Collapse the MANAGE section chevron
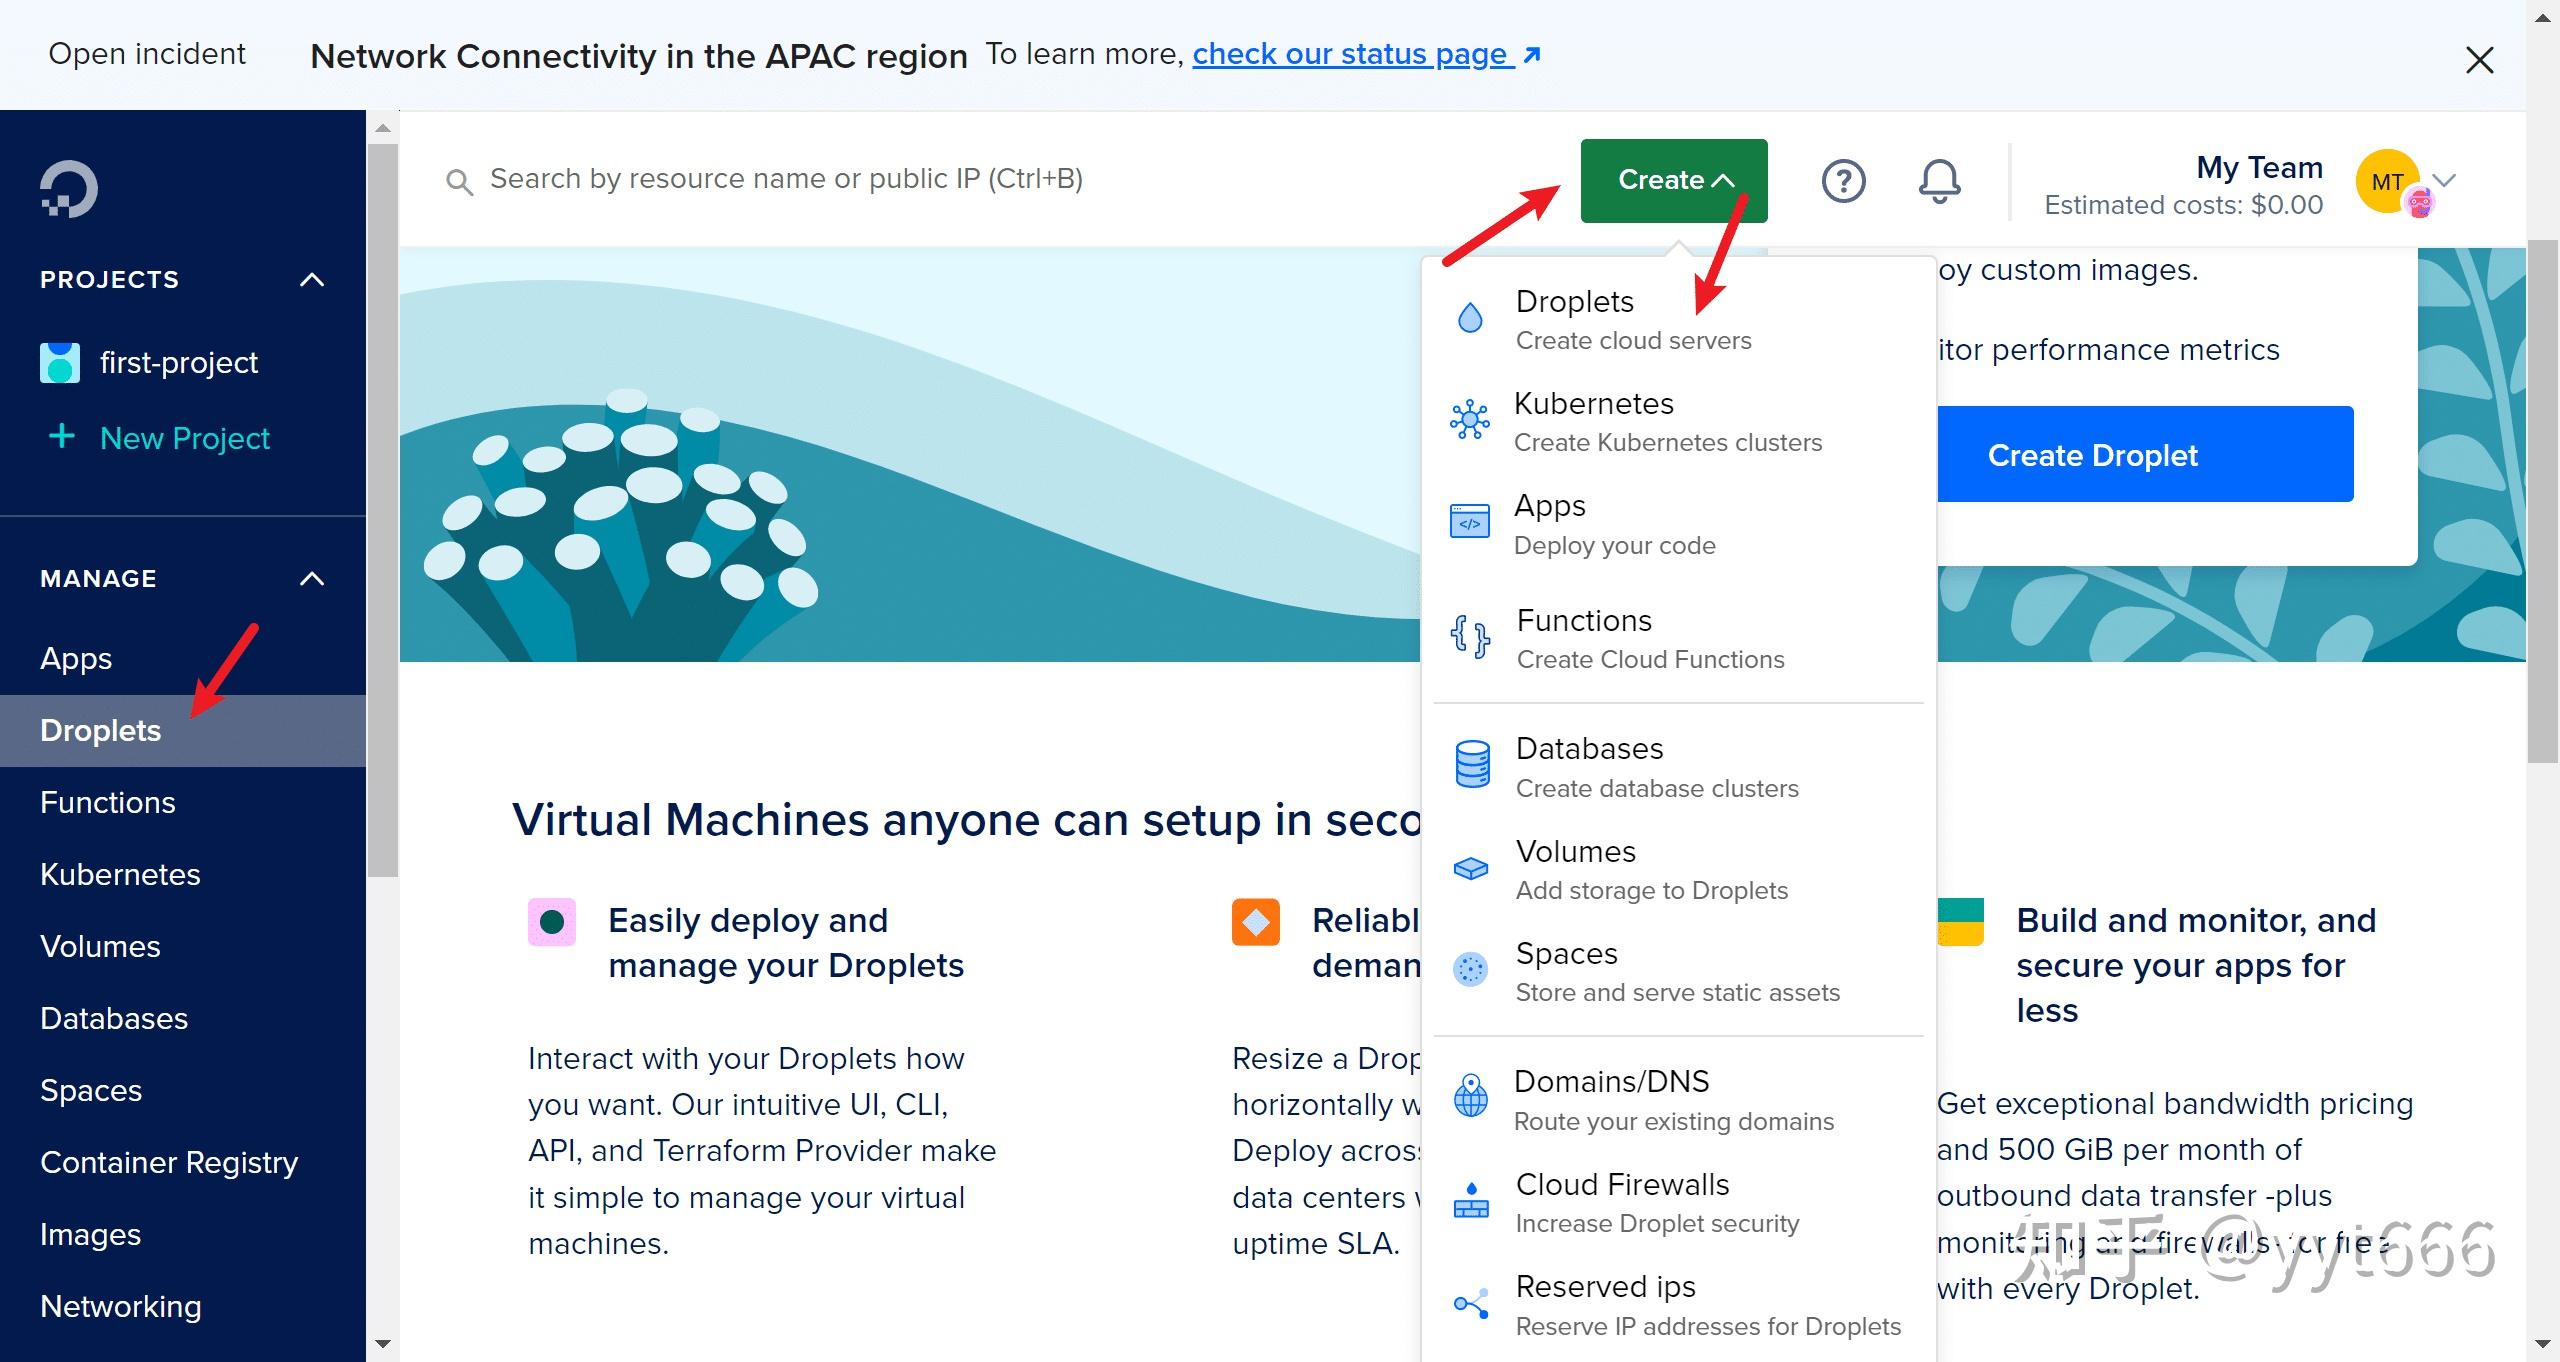 point(312,579)
